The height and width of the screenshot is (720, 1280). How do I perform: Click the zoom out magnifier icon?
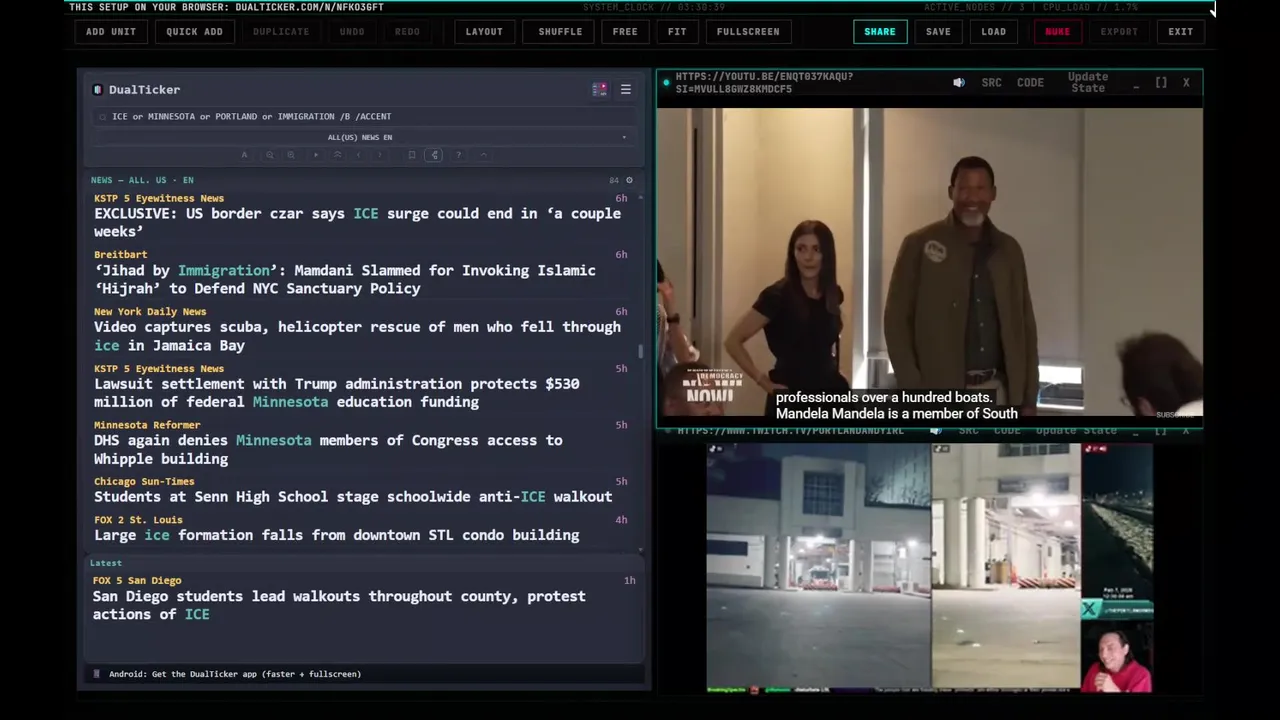pos(269,155)
